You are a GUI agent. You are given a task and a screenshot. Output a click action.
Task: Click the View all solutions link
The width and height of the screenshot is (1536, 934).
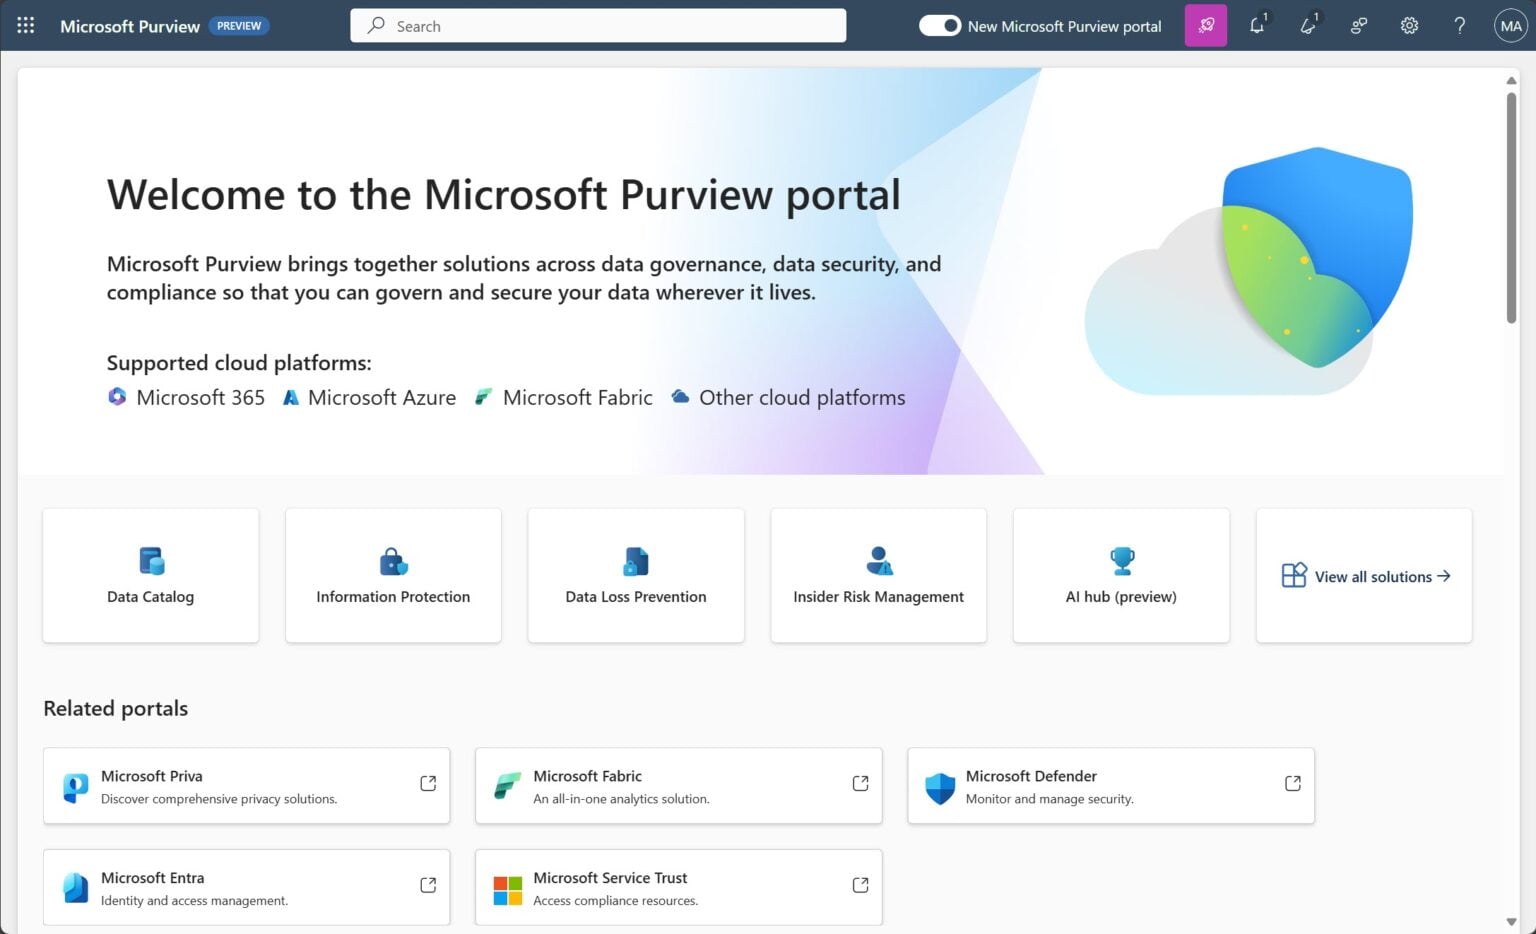pyautogui.click(x=1364, y=576)
